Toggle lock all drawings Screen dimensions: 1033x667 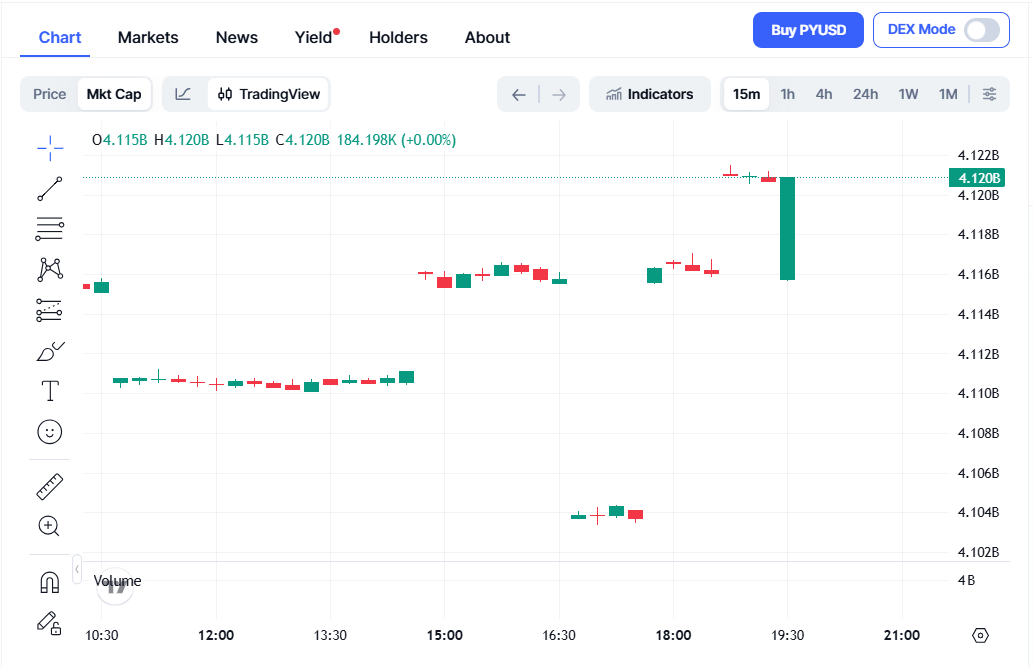click(x=50, y=622)
